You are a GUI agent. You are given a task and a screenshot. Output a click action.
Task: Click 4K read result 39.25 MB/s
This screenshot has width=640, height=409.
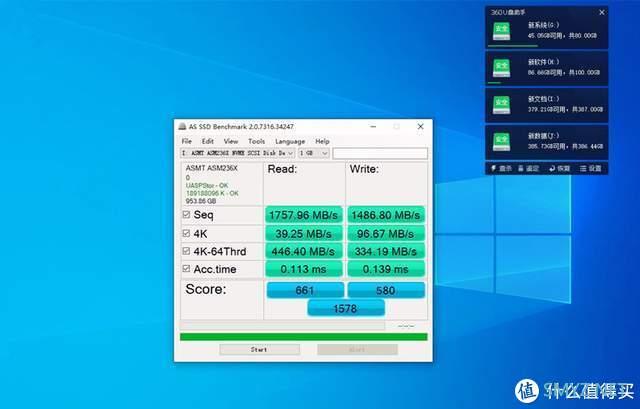coord(304,233)
